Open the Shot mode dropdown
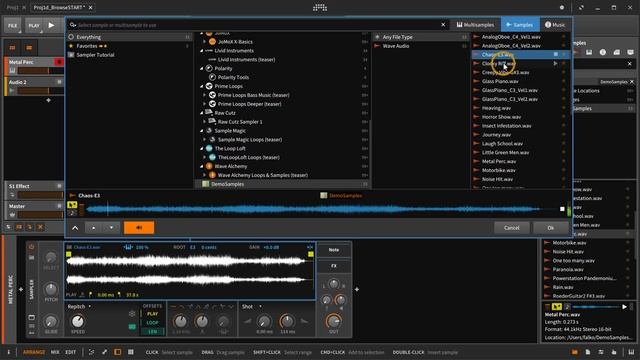640x360 pixels. 251,307
